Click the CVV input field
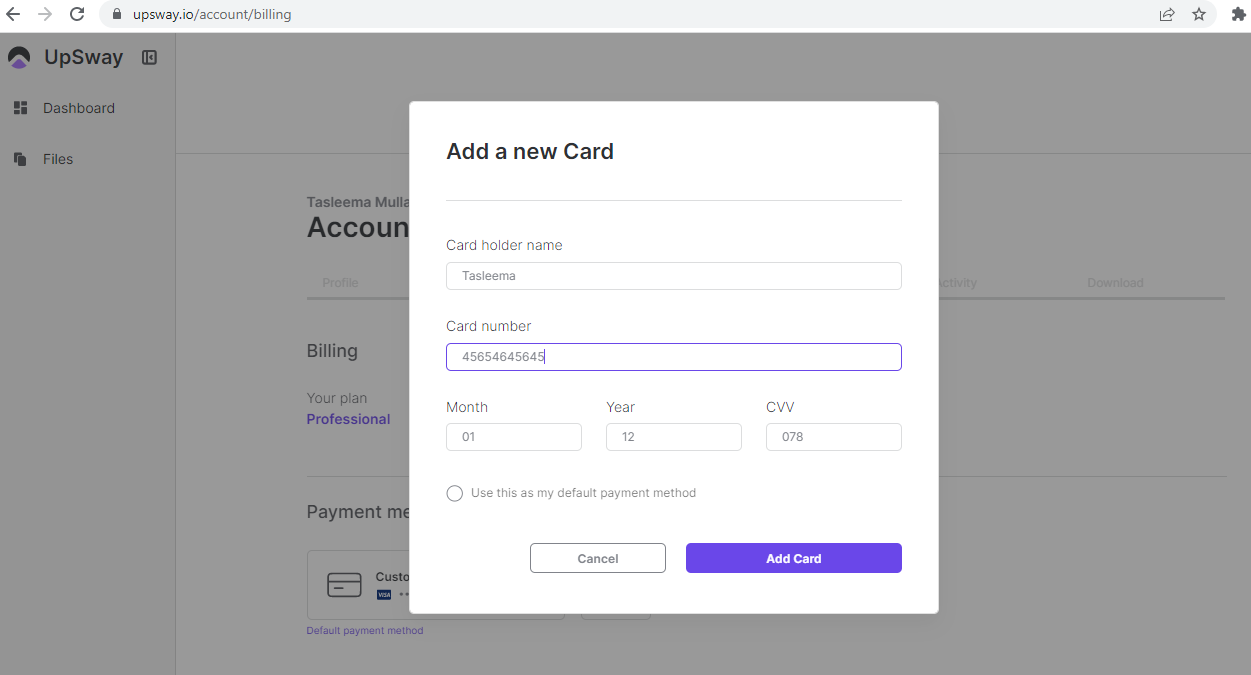This screenshot has width=1251, height=675. [833, 437]
